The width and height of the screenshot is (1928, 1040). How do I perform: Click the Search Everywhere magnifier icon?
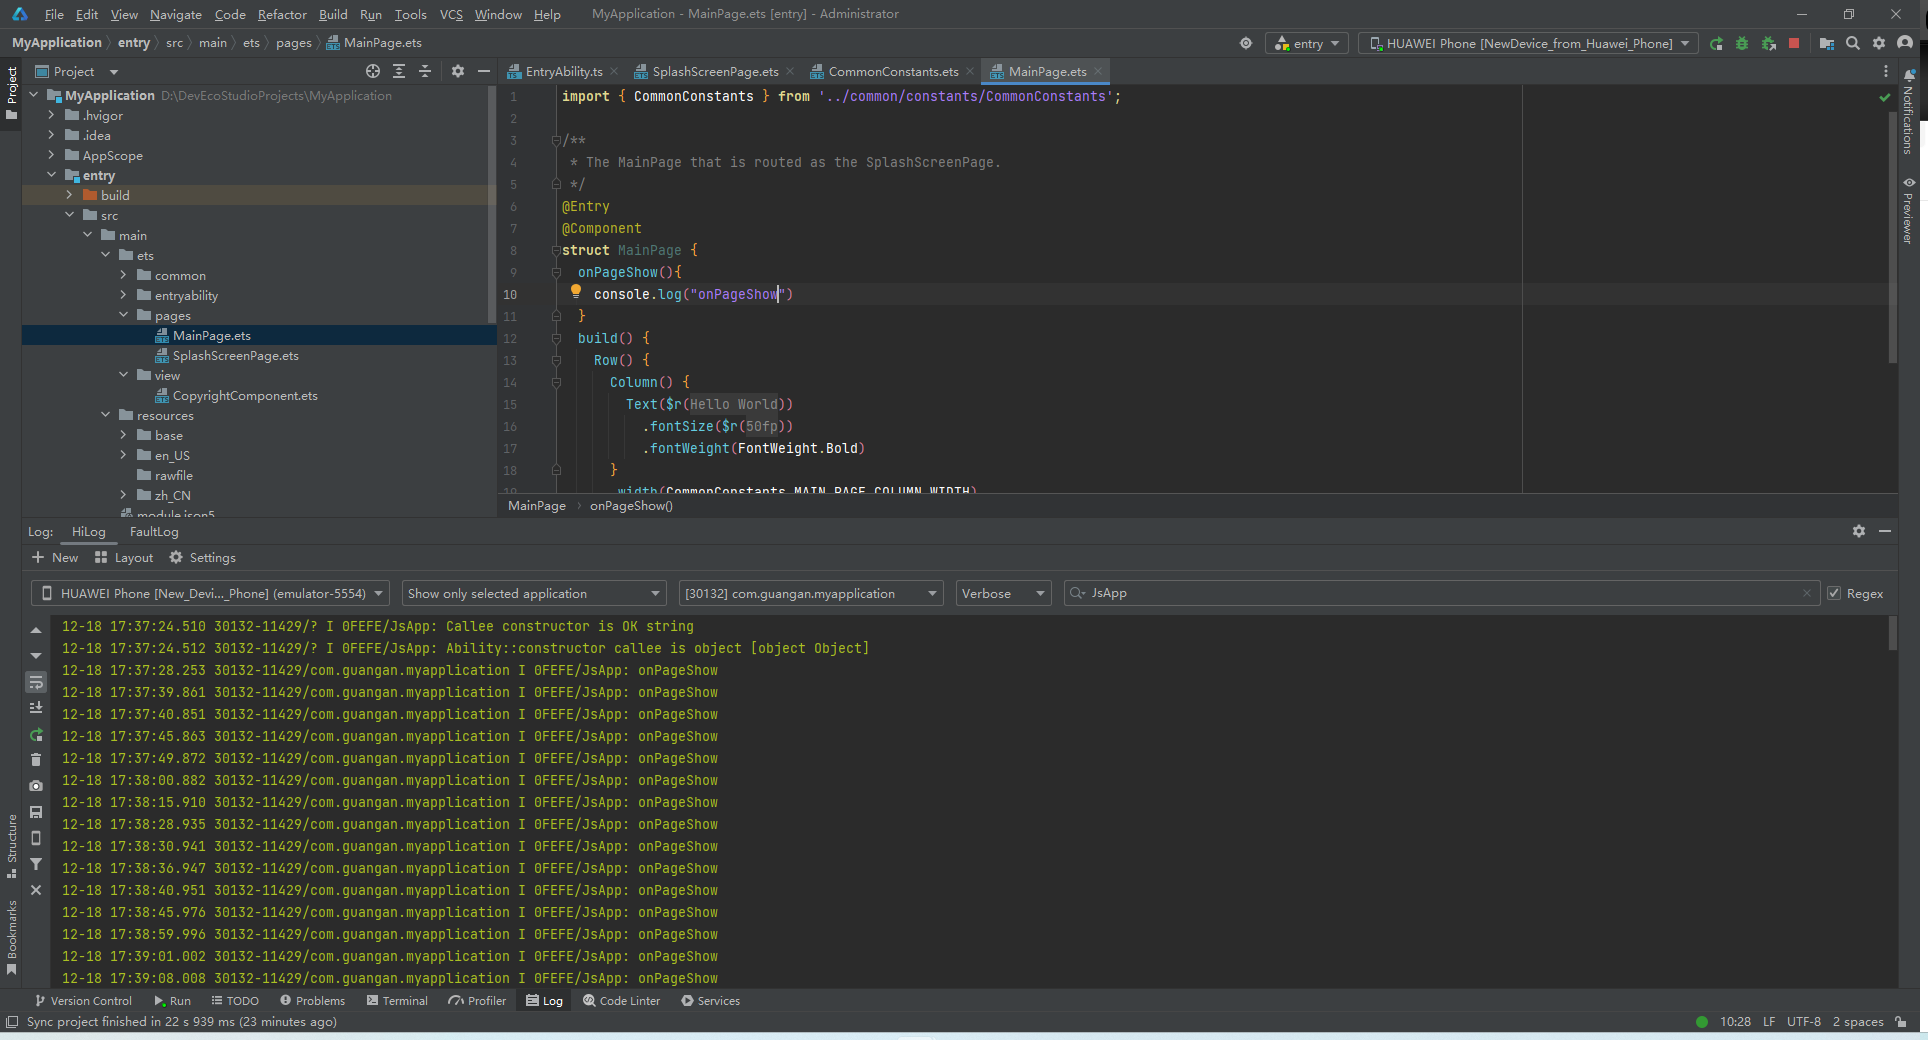1853,43
